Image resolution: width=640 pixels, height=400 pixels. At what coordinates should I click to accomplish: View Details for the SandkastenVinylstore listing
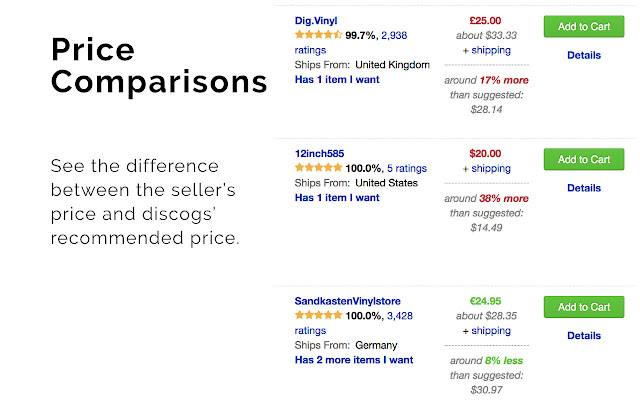[584, 336]
